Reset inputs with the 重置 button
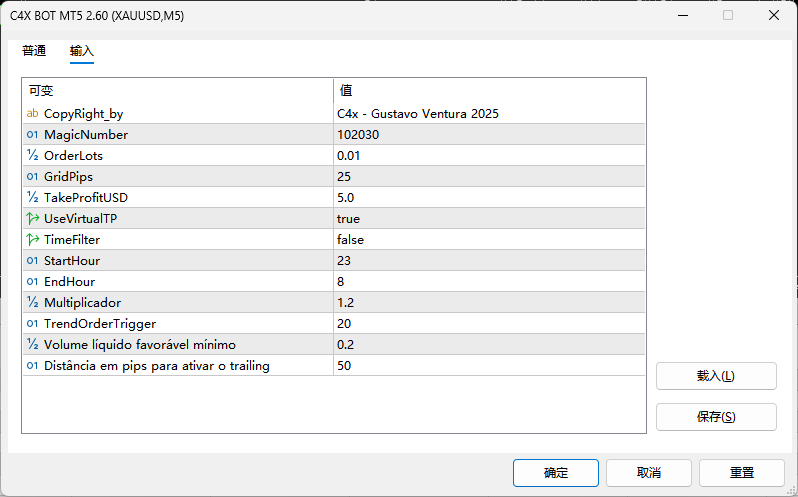 pos(742,473)
